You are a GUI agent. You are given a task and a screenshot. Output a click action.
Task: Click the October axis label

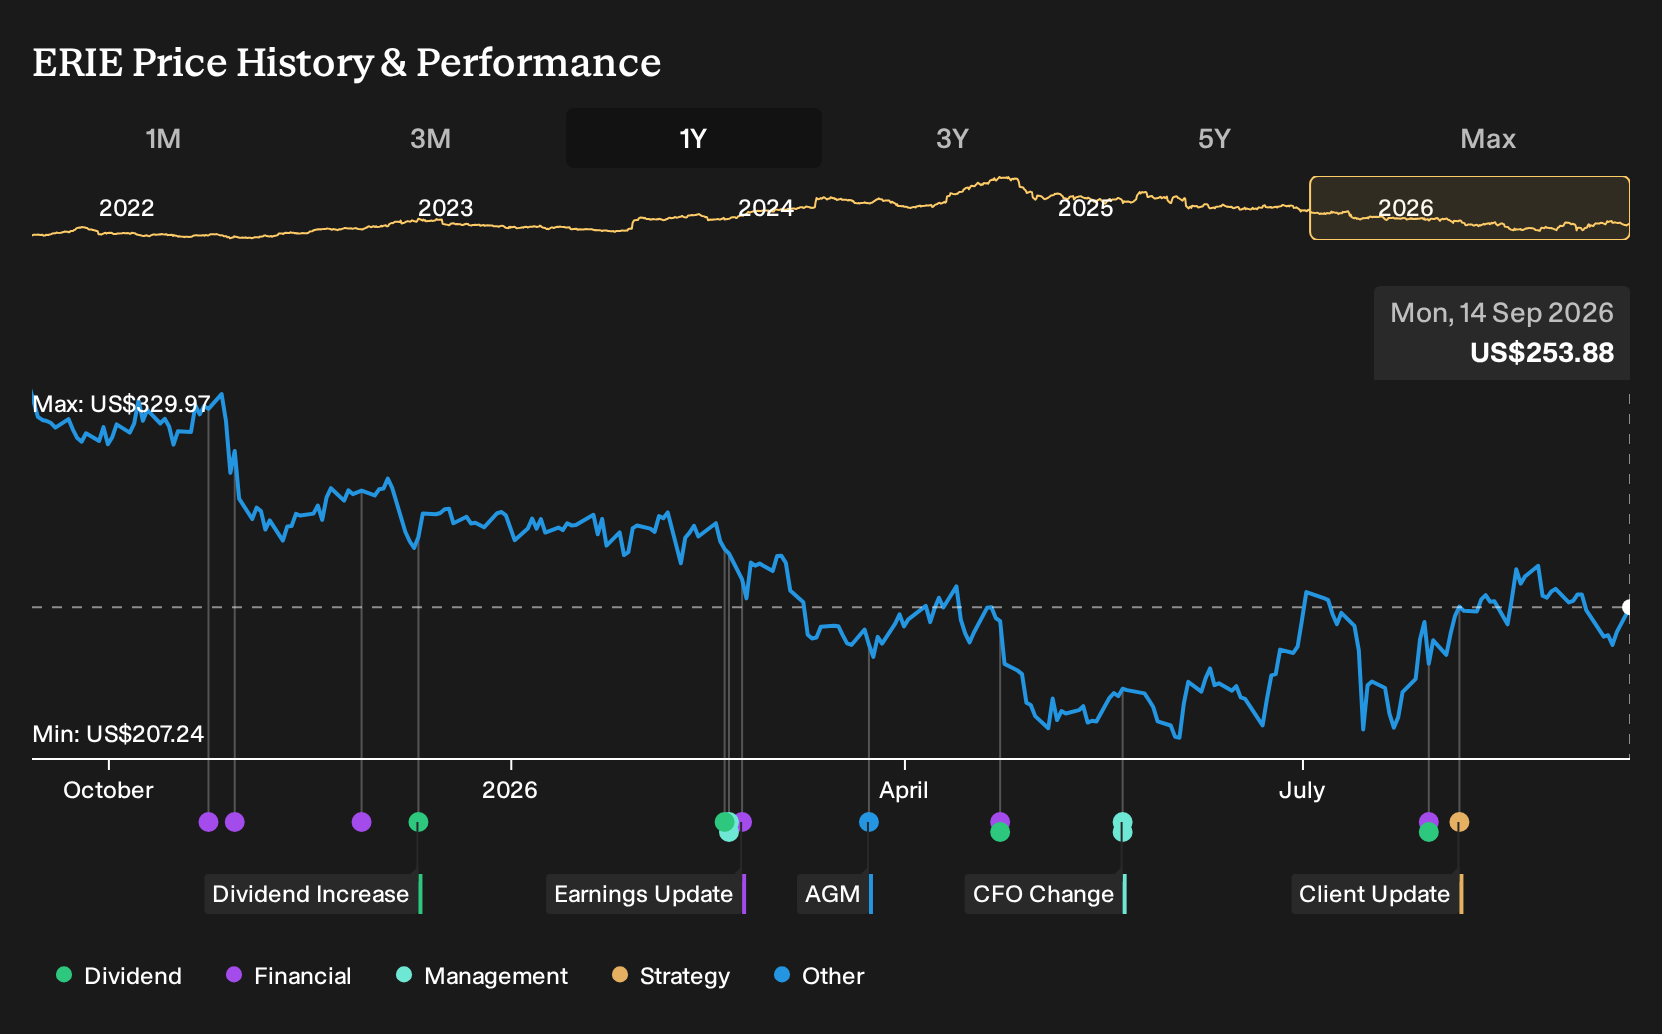[x=108, y=790]
